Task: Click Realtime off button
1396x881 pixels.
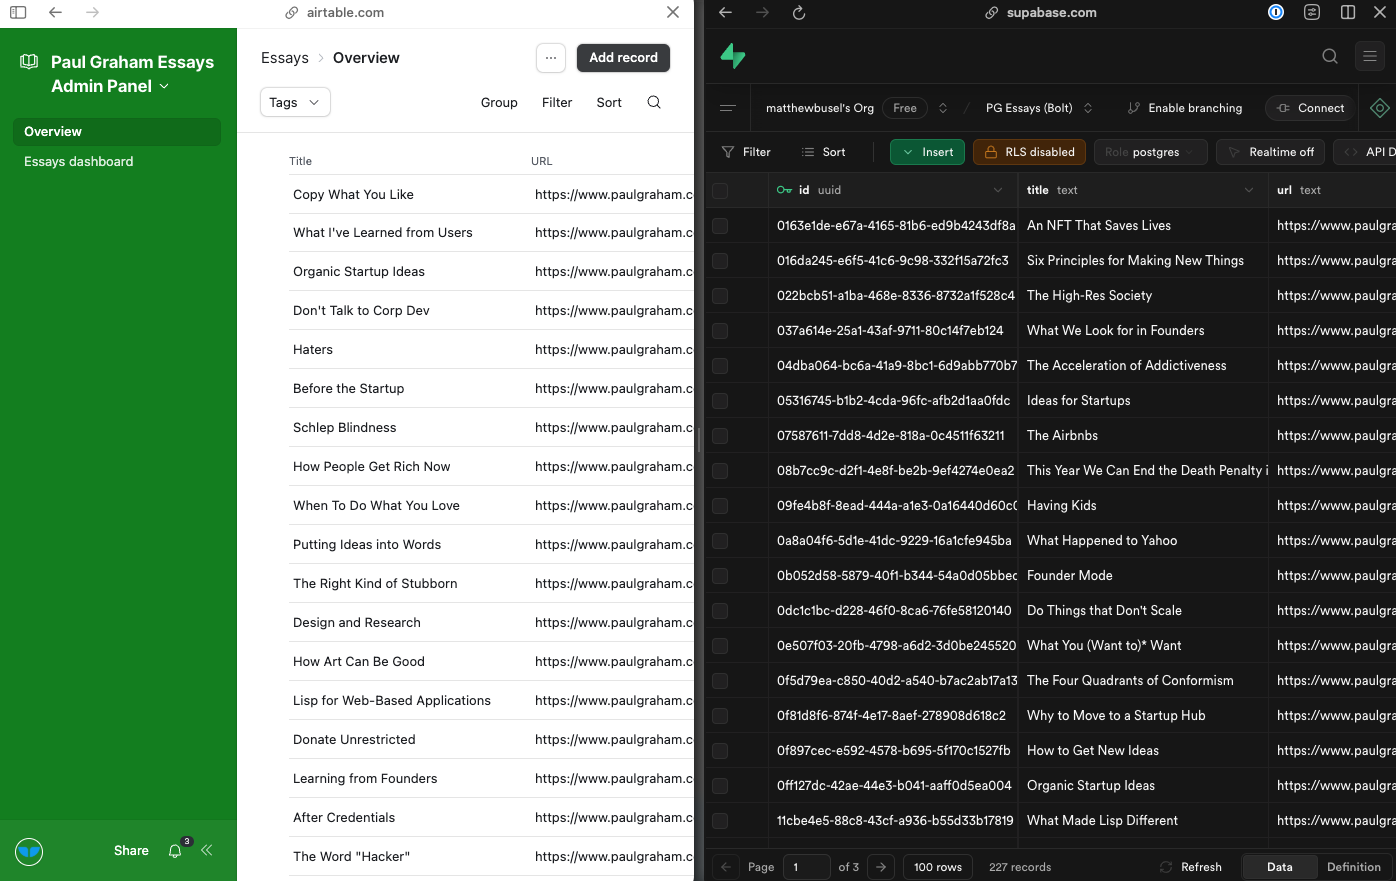Action: 1270,152
